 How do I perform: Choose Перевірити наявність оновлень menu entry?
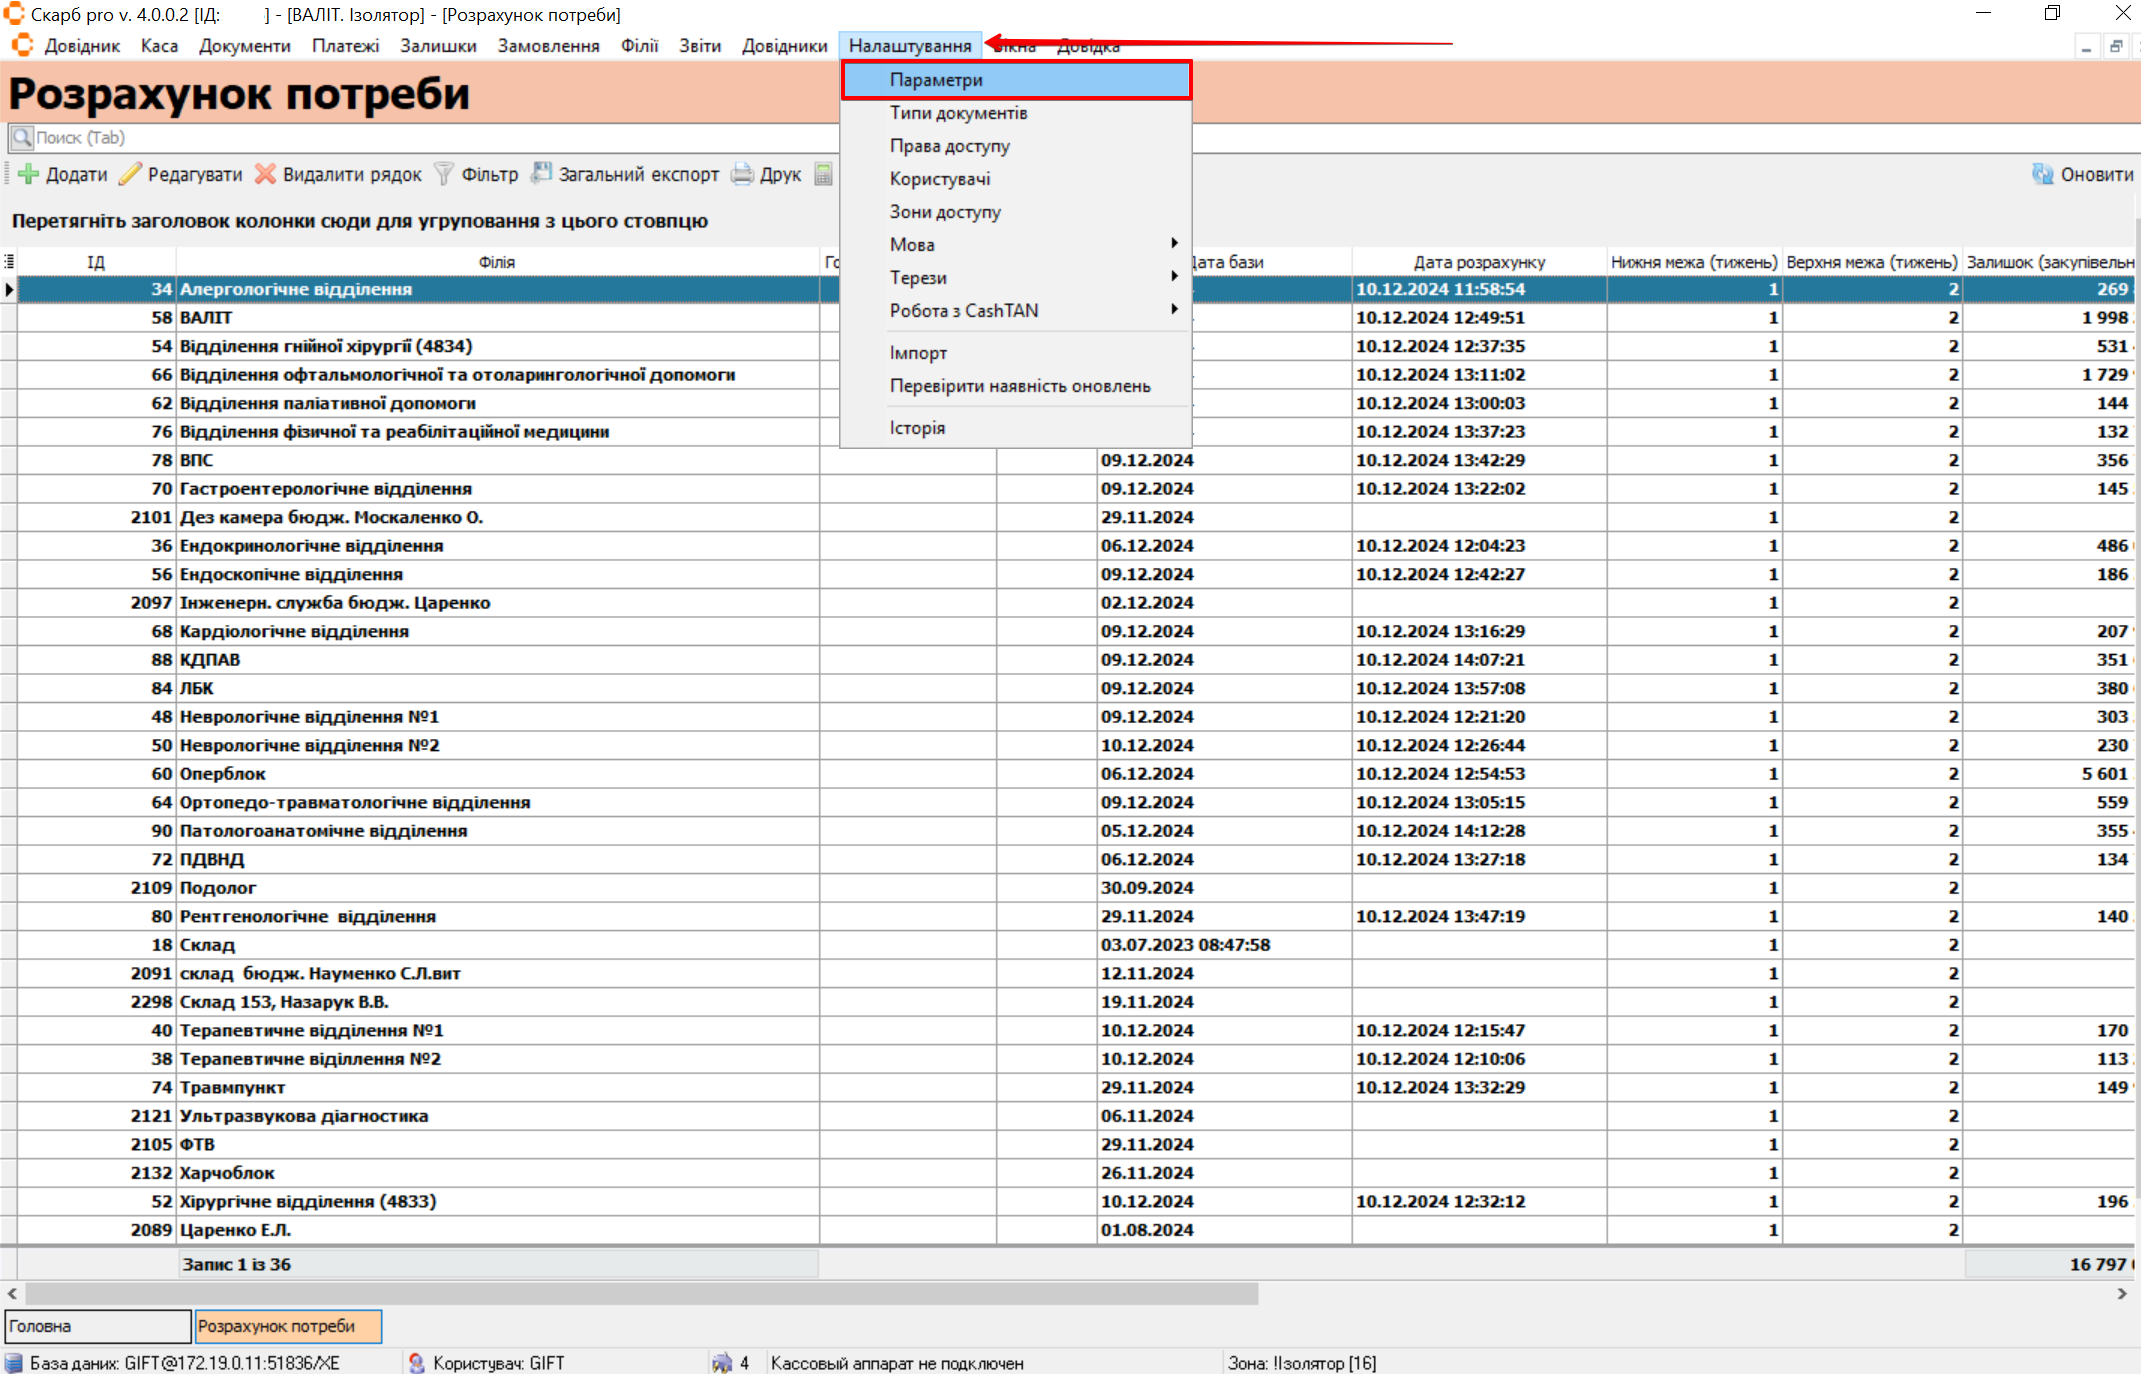point(1020,386)
